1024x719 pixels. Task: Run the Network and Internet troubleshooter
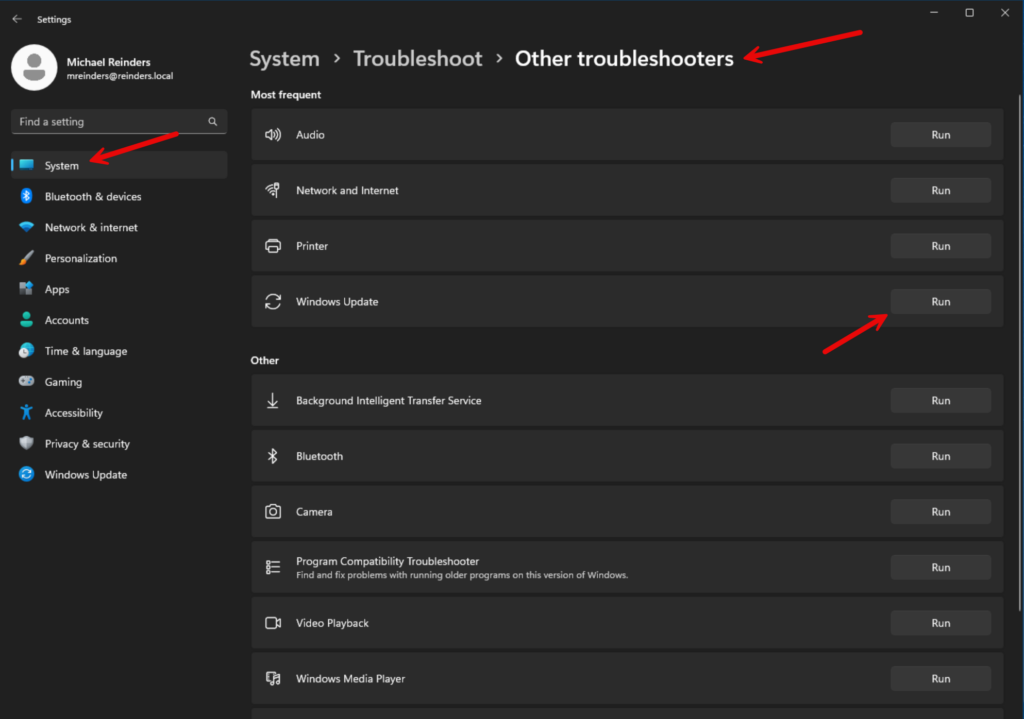click(x=940, y=190)
